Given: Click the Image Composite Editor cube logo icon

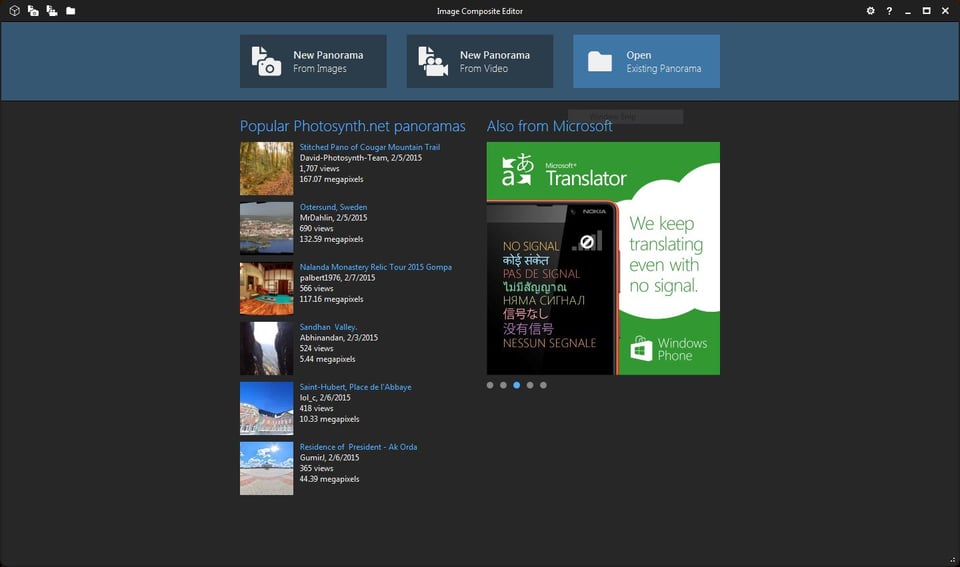Looking at the screenshot, I should pyautogui.click(x=15, y=11).
